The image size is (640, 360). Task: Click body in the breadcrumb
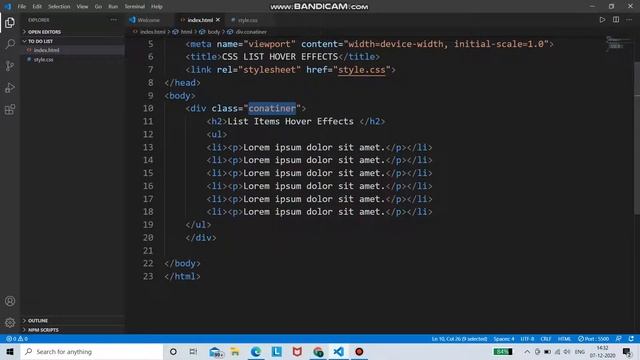tap(214, 31)
